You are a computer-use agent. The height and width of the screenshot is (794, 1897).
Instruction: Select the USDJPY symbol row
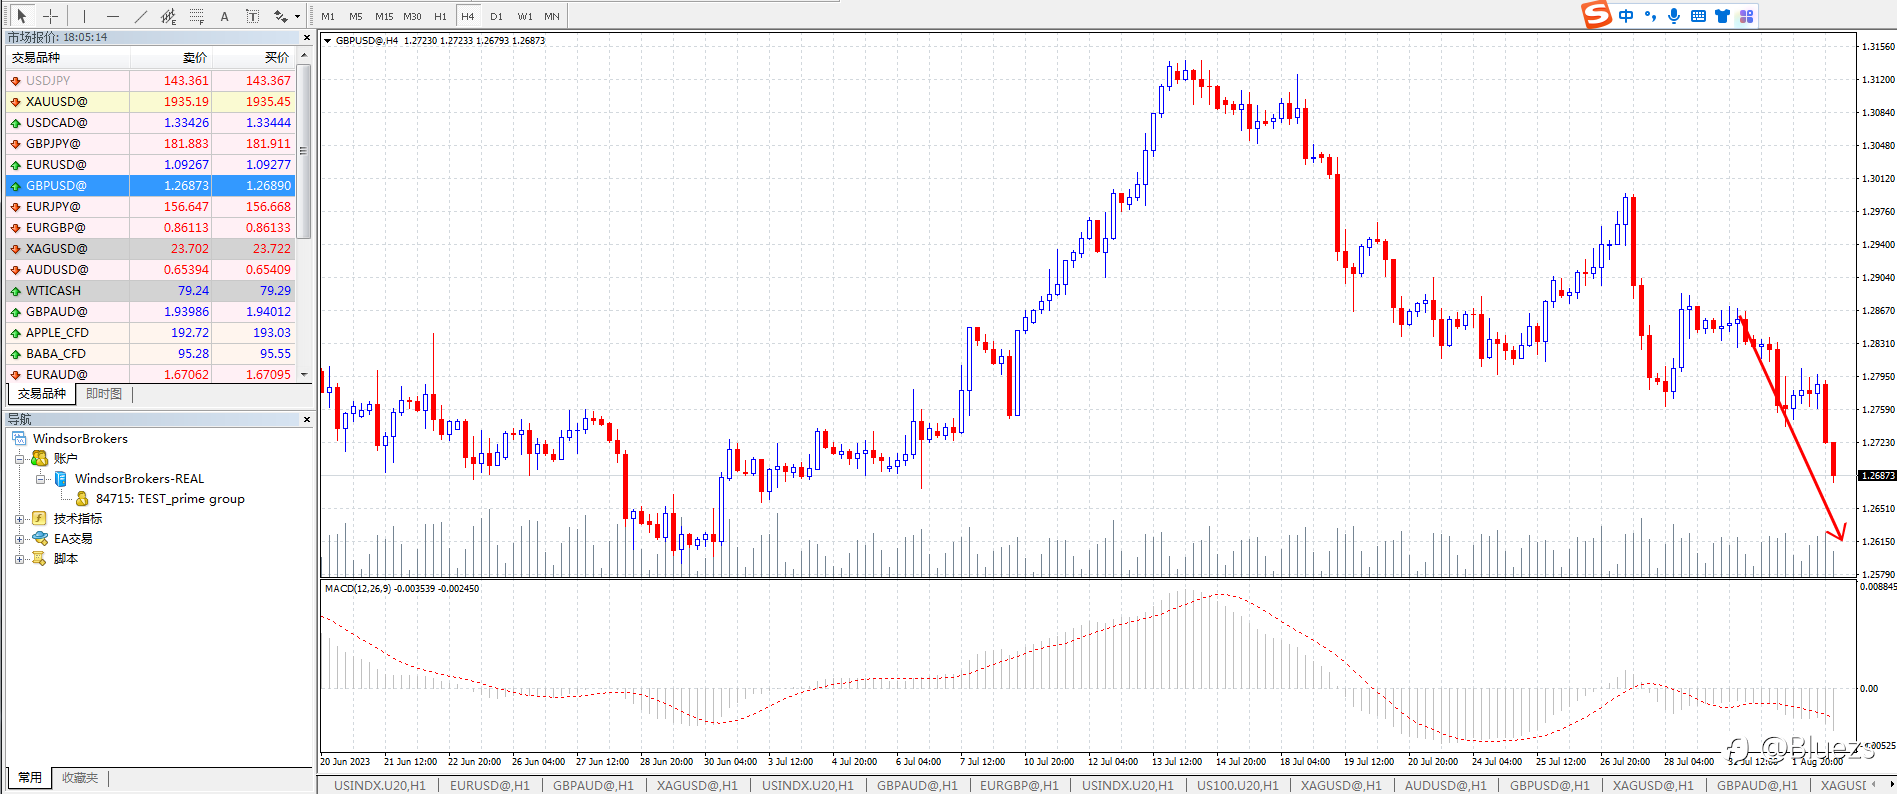pos(150,80)
